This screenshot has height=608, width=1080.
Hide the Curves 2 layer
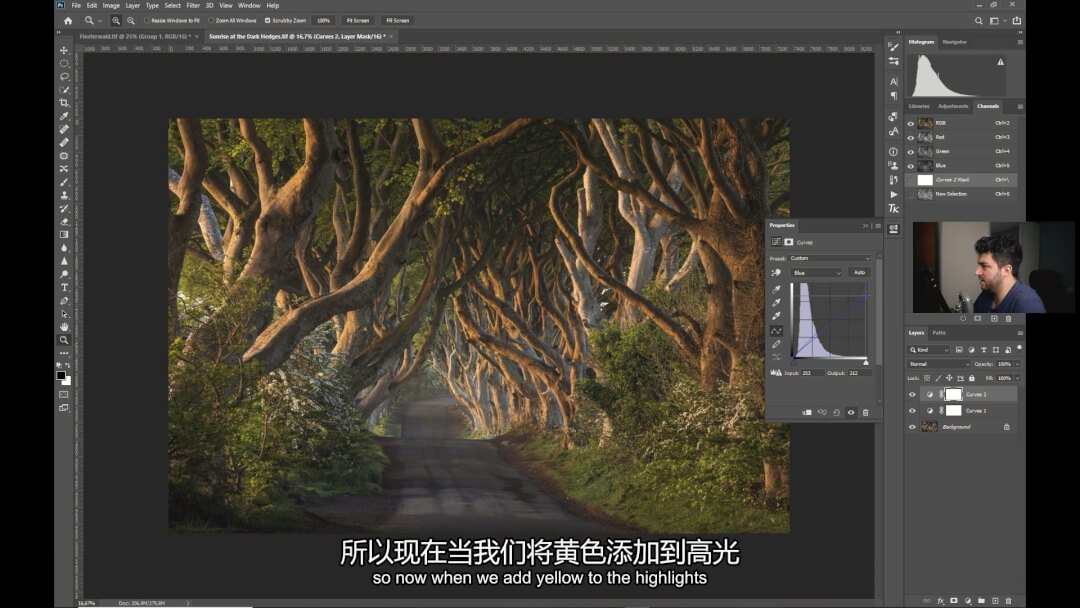912,395
